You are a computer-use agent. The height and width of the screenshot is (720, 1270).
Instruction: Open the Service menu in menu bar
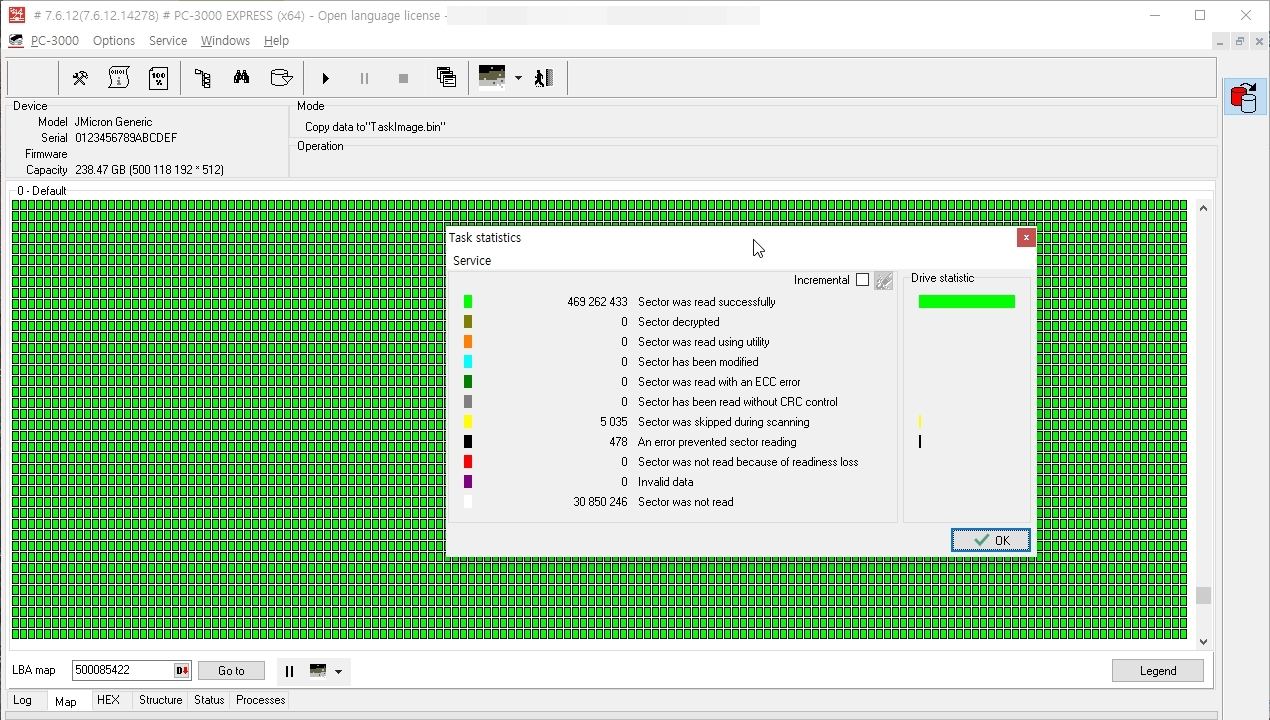click(x=168, y=41)
